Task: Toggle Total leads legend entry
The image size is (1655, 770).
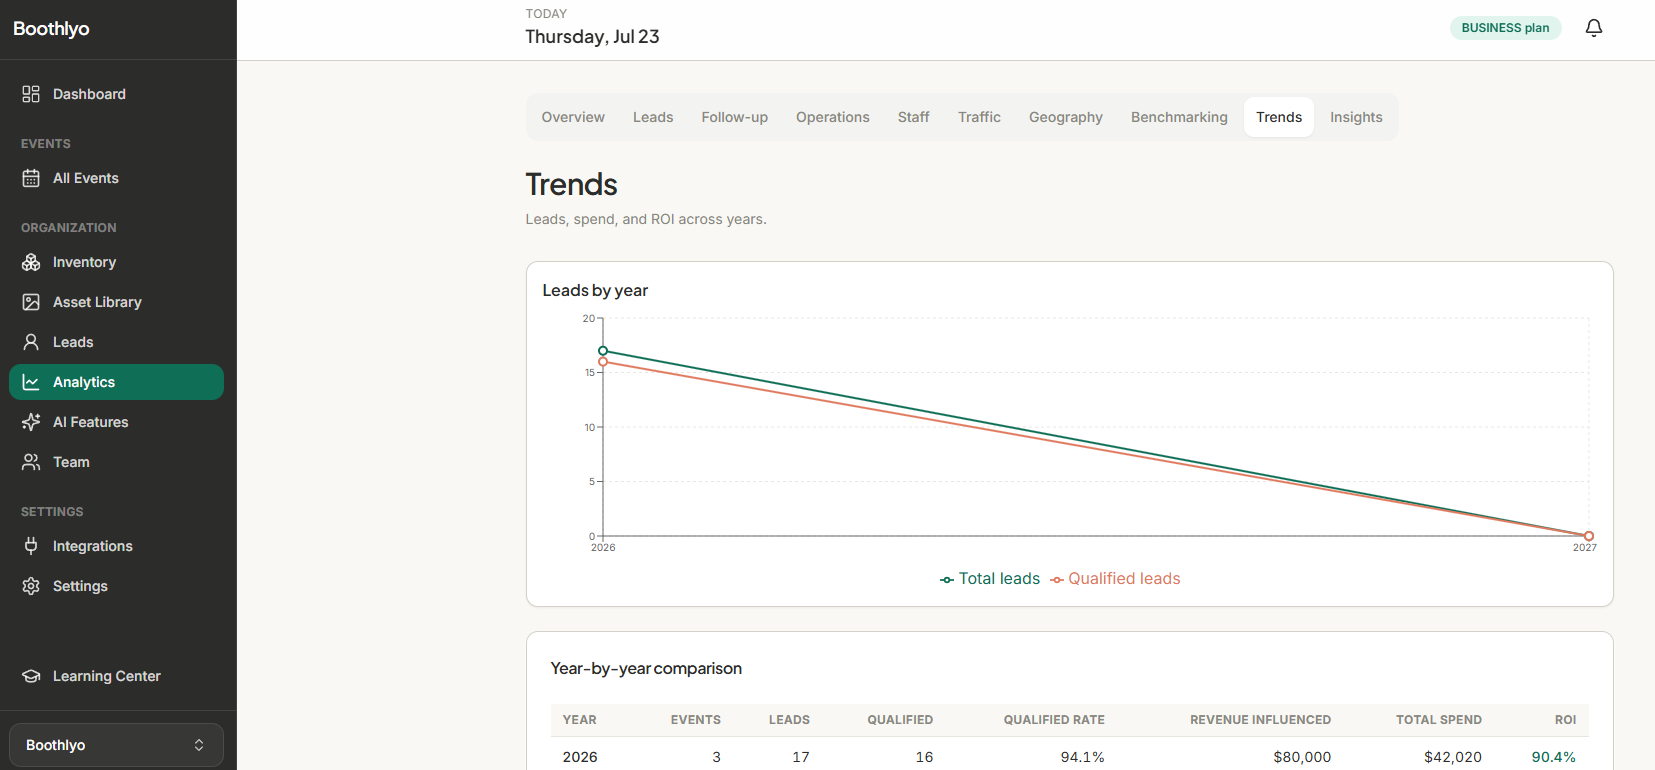Action: tap(990, 579)
